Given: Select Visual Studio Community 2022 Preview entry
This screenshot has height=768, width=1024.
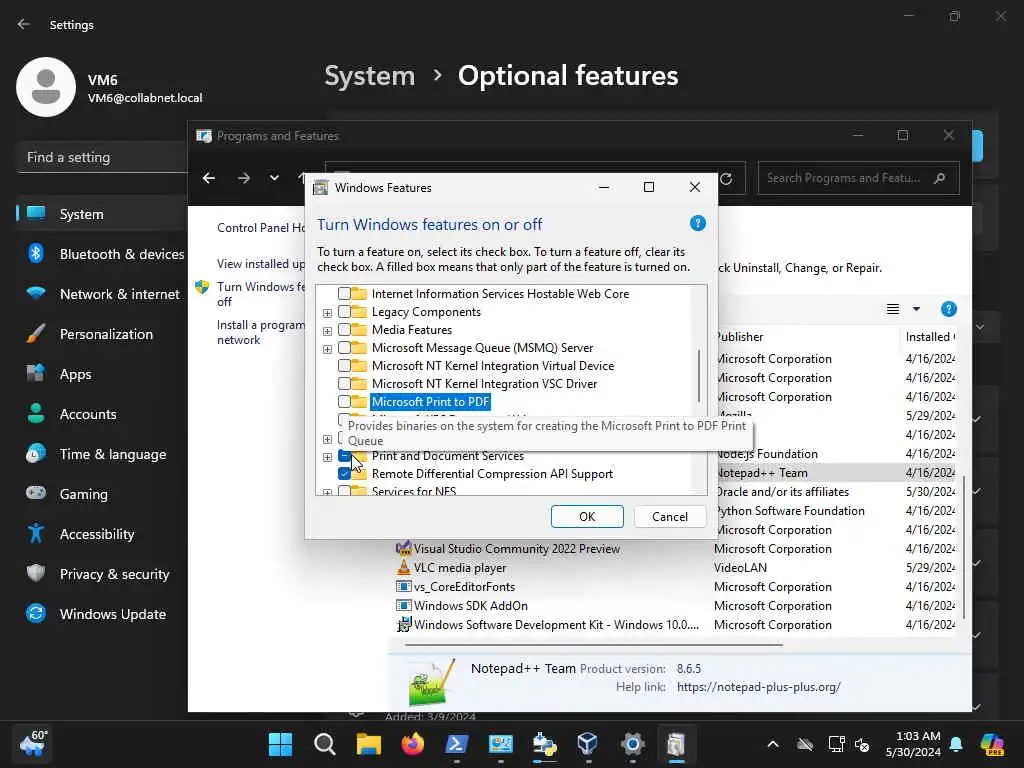Looking at the screenshot, I should (x=516, y=549).
